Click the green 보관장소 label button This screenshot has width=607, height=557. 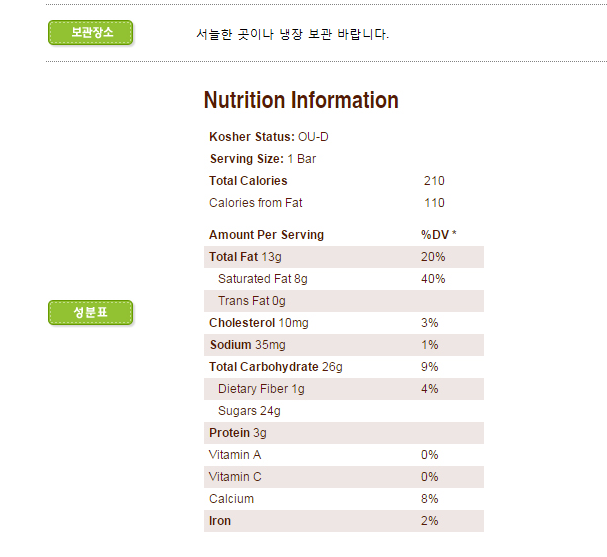pyautogui.click(x=91, y=33)
